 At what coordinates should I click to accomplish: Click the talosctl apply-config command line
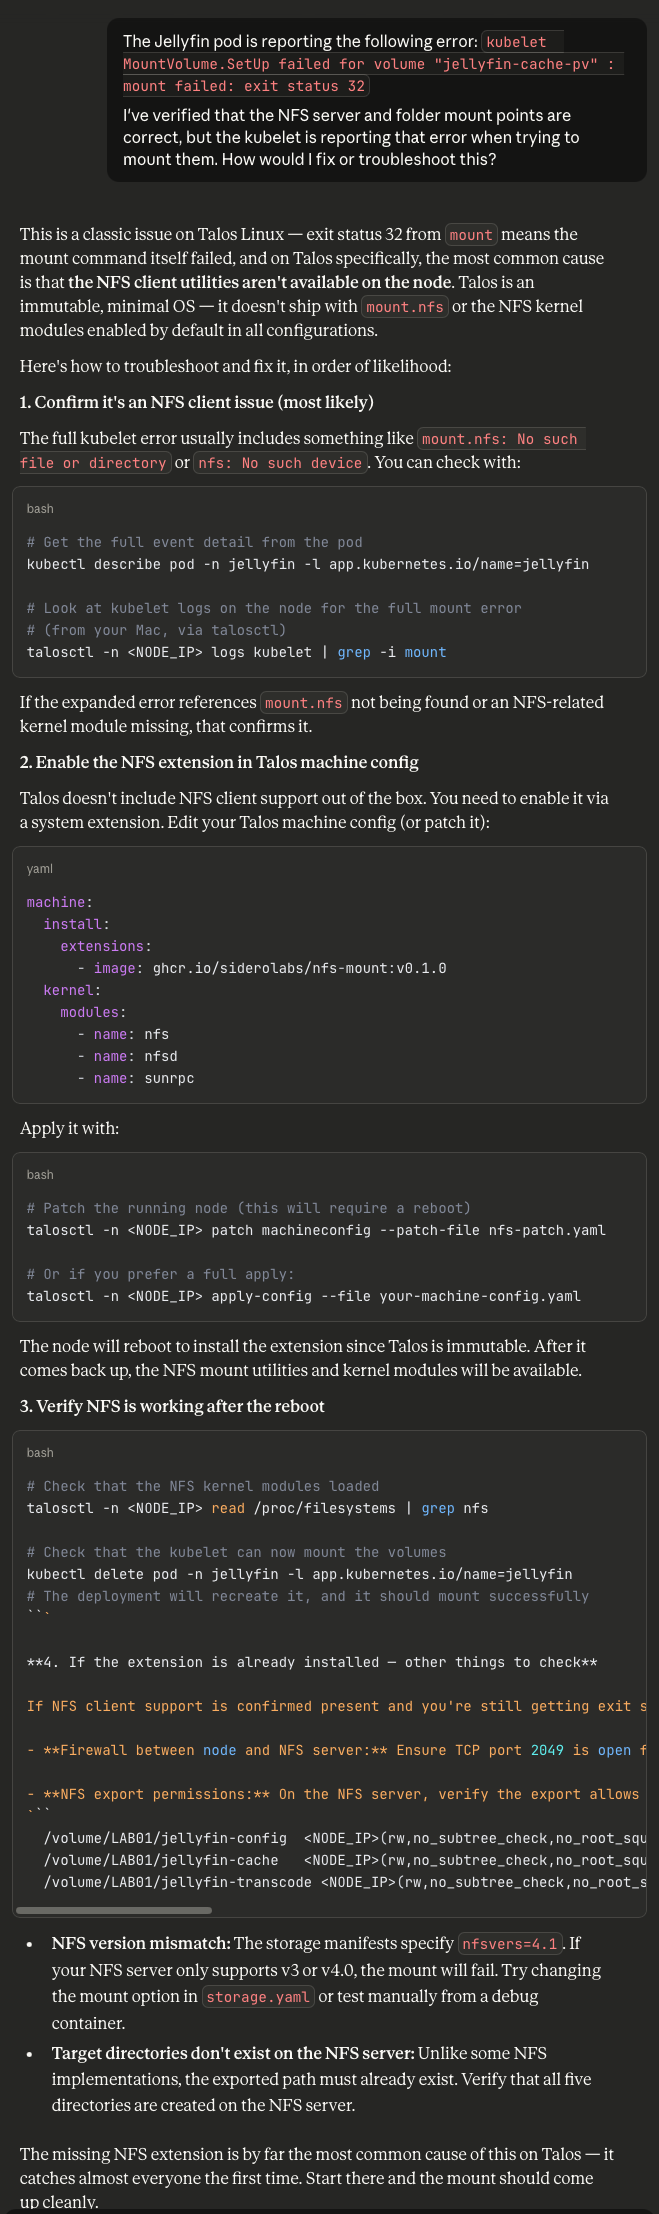303,1296
